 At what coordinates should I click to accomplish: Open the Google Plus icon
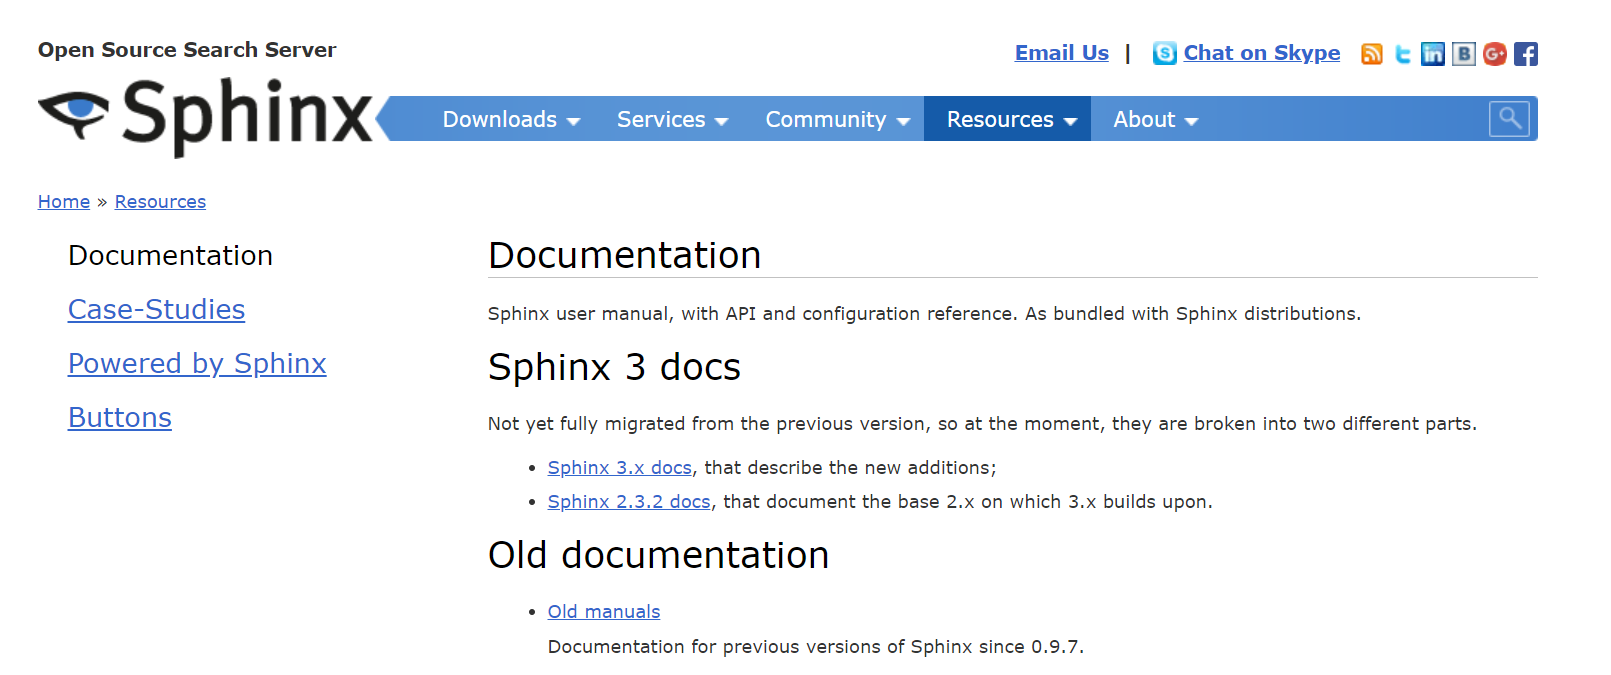(x=1495, y=54)
